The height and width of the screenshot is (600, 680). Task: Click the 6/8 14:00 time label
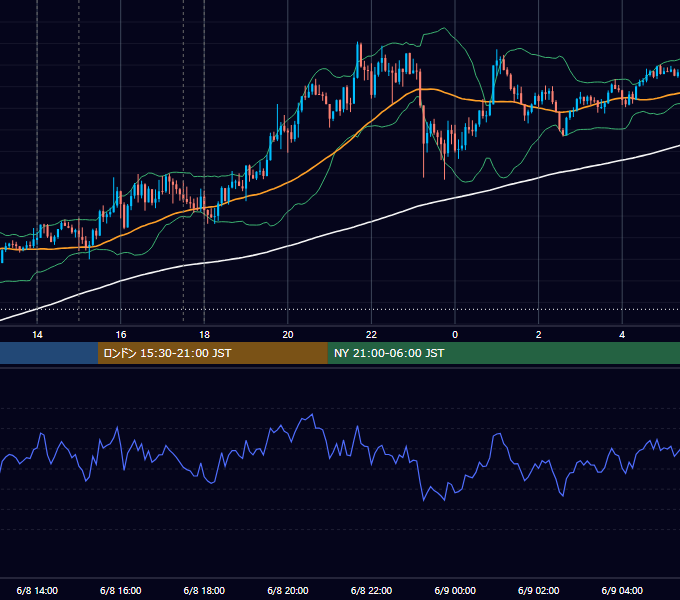(37, 590)
